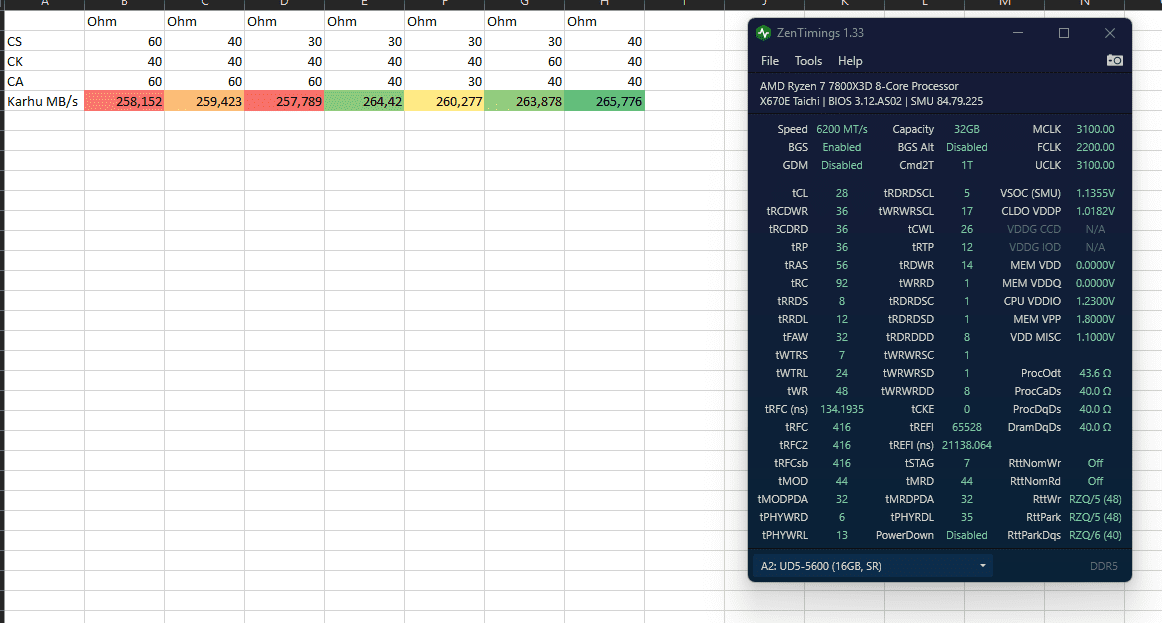Expand the A2: UD5-5600 module dropdown

[873, 566]
